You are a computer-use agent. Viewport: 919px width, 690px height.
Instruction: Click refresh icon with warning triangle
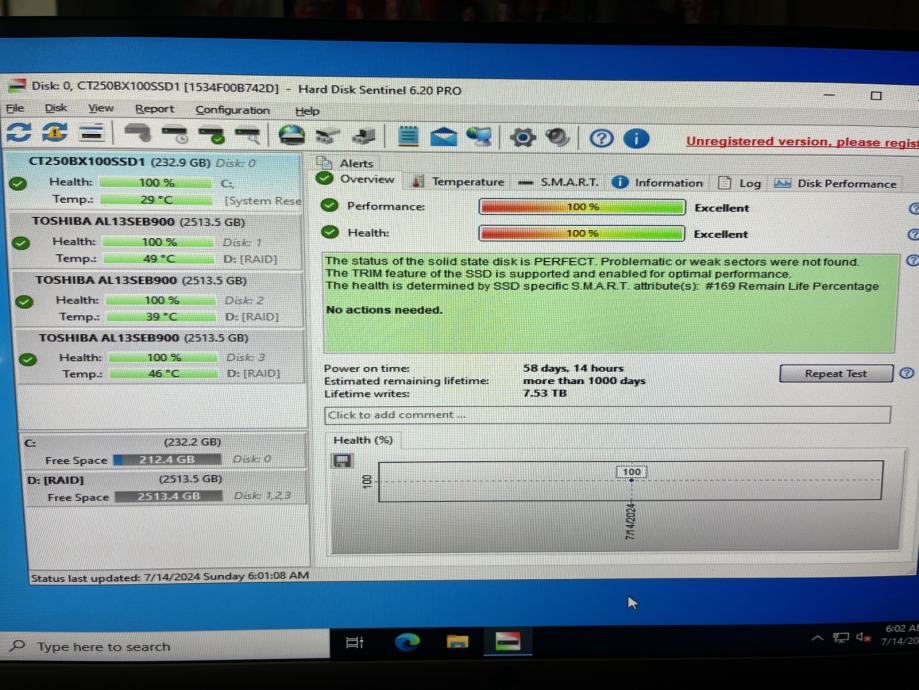(x=55, y=133)
